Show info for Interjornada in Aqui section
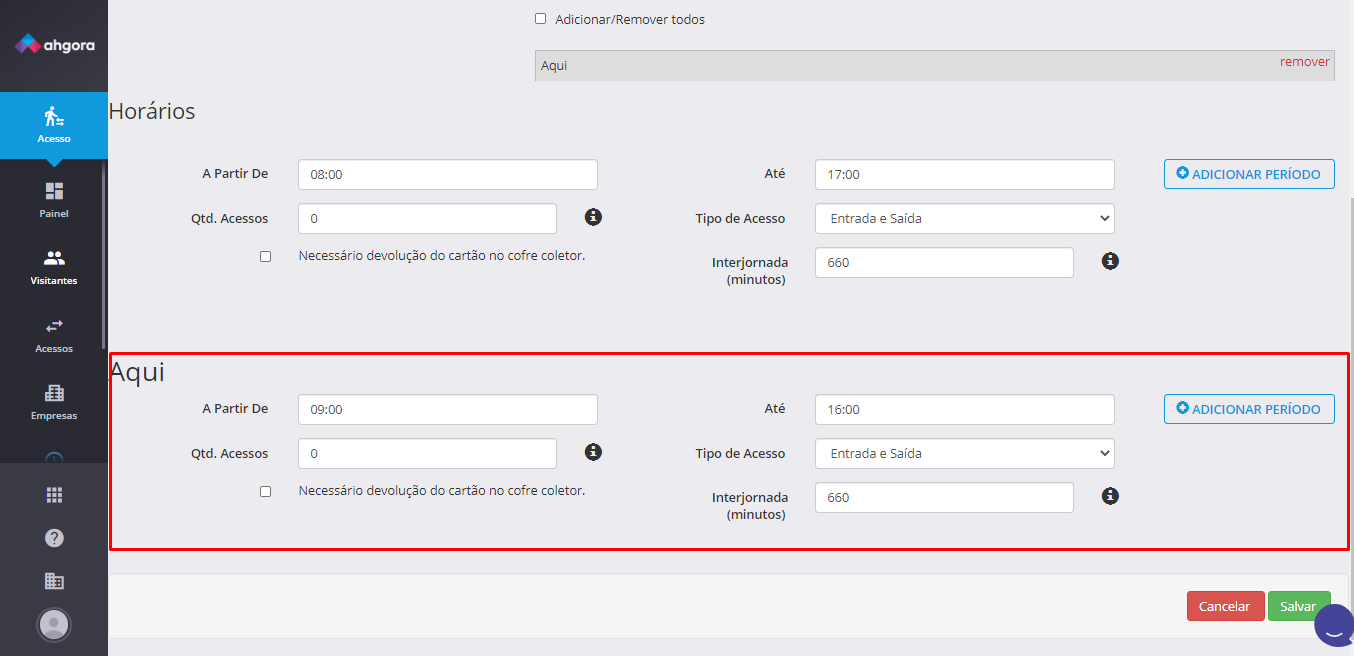 (x=1110, y=496)
